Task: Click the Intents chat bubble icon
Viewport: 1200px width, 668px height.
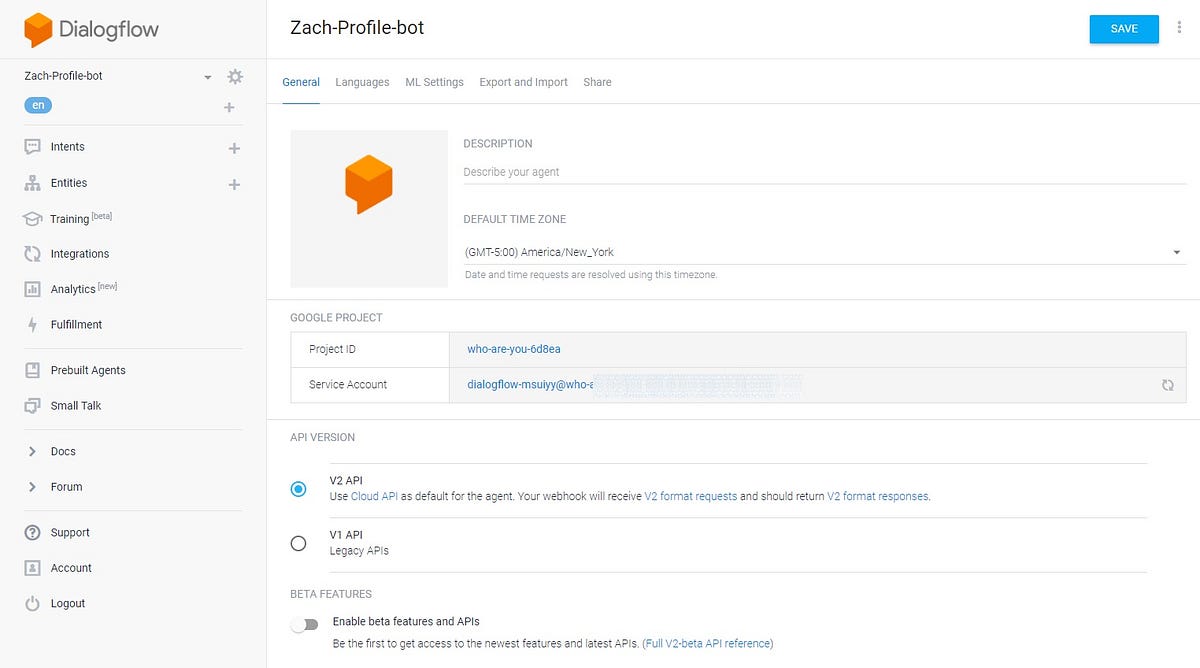Action: coord(32,147)
